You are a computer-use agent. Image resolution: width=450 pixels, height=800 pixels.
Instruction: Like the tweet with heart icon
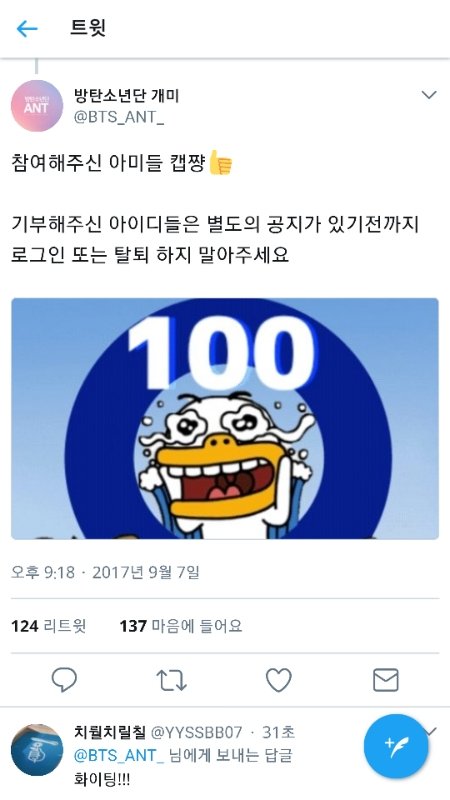(279, 680)
